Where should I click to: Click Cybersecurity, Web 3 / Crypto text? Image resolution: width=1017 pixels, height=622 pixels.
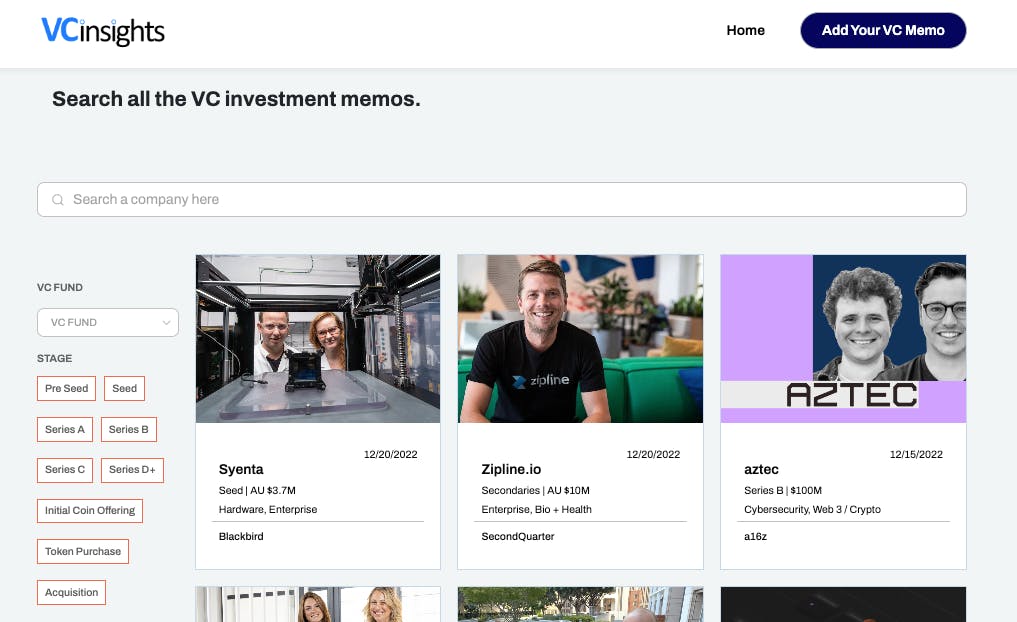coord(812,509)
